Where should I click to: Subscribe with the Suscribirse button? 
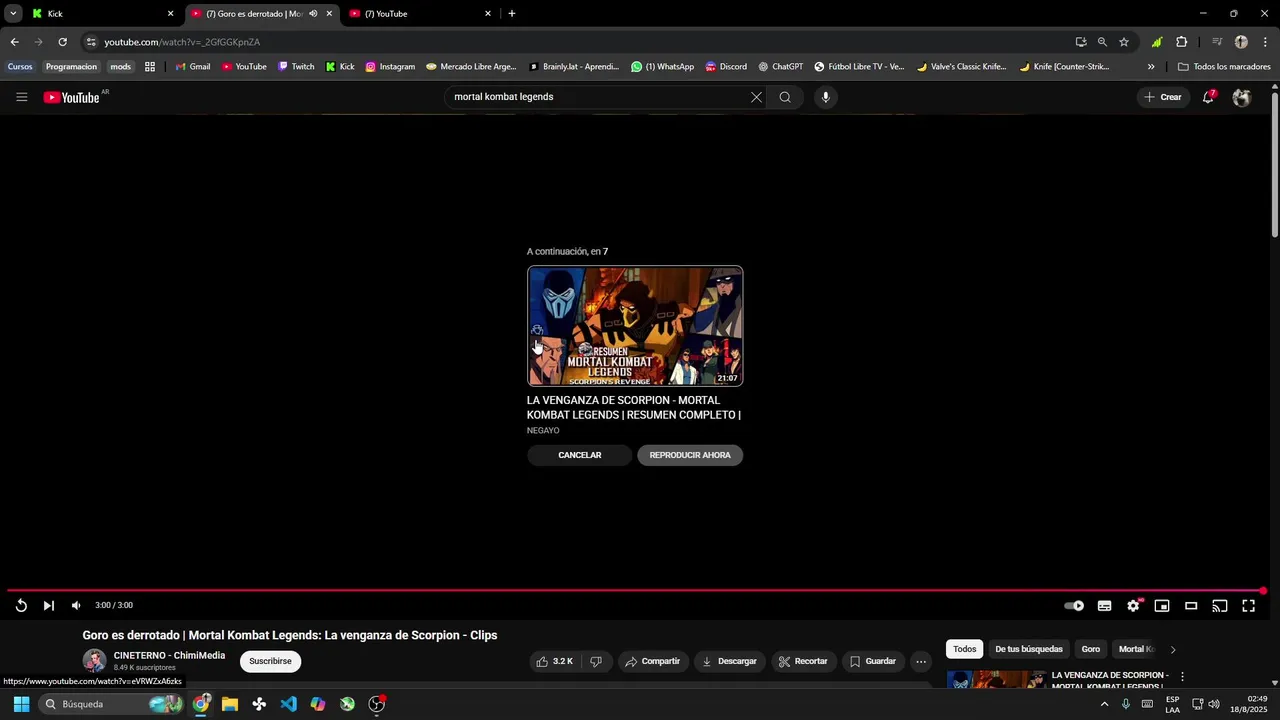pos(270,661)
